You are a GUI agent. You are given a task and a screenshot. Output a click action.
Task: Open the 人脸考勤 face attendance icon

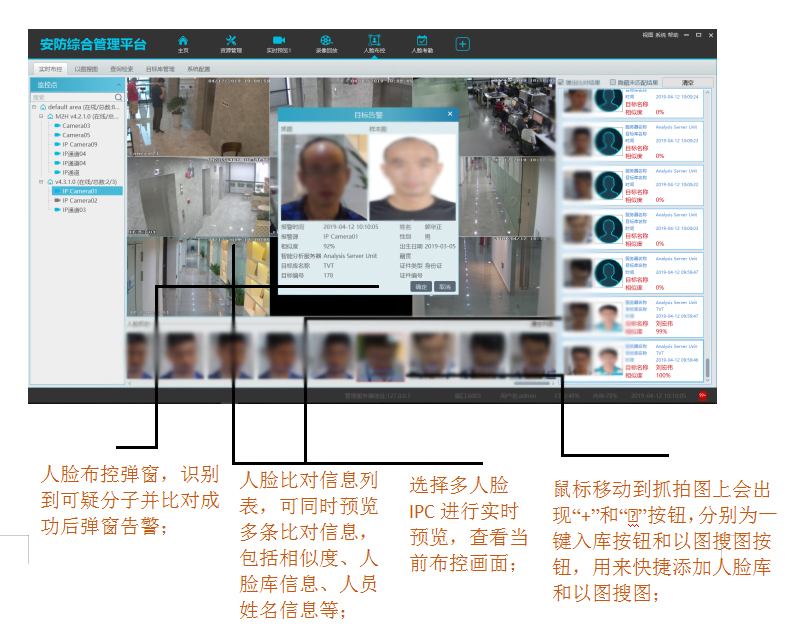pyautogui.click(x=422, y=41)
